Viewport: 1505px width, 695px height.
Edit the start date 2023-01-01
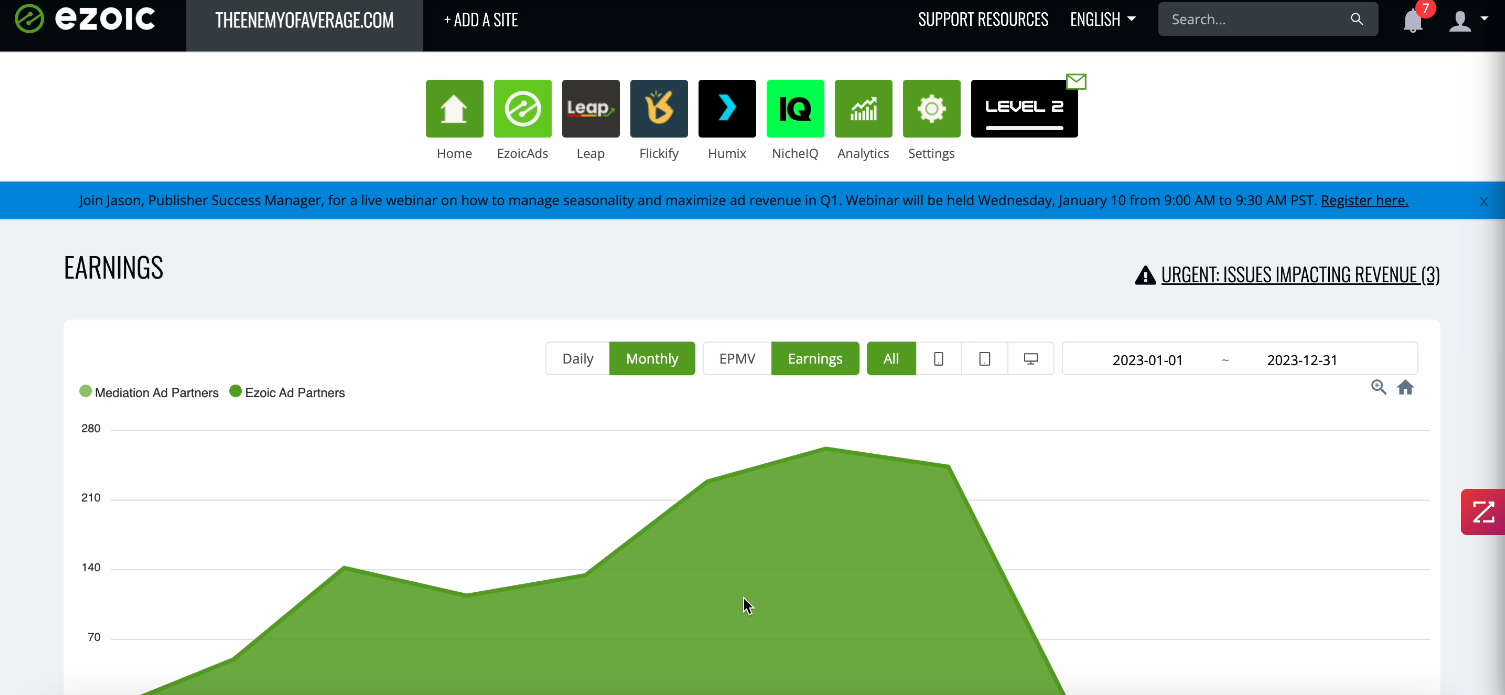point(1147,360)
